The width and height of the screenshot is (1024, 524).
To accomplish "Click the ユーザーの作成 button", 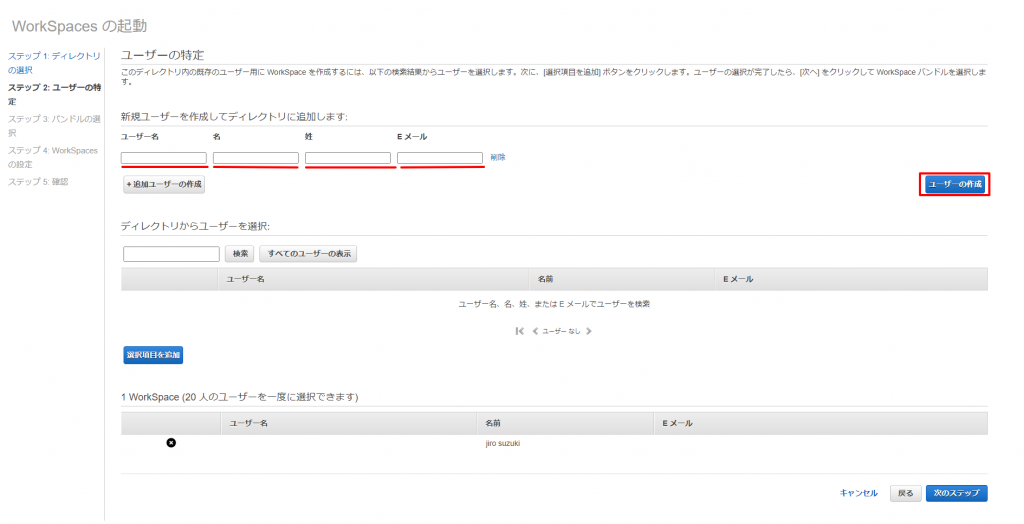I will click(955, 184).
